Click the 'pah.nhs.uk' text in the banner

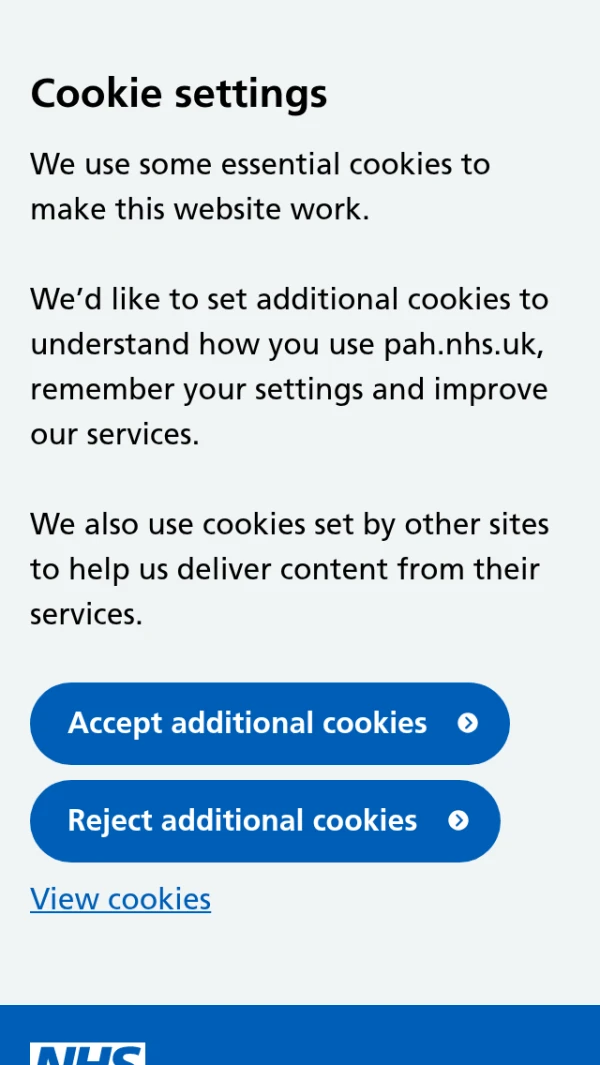point(465,344)
